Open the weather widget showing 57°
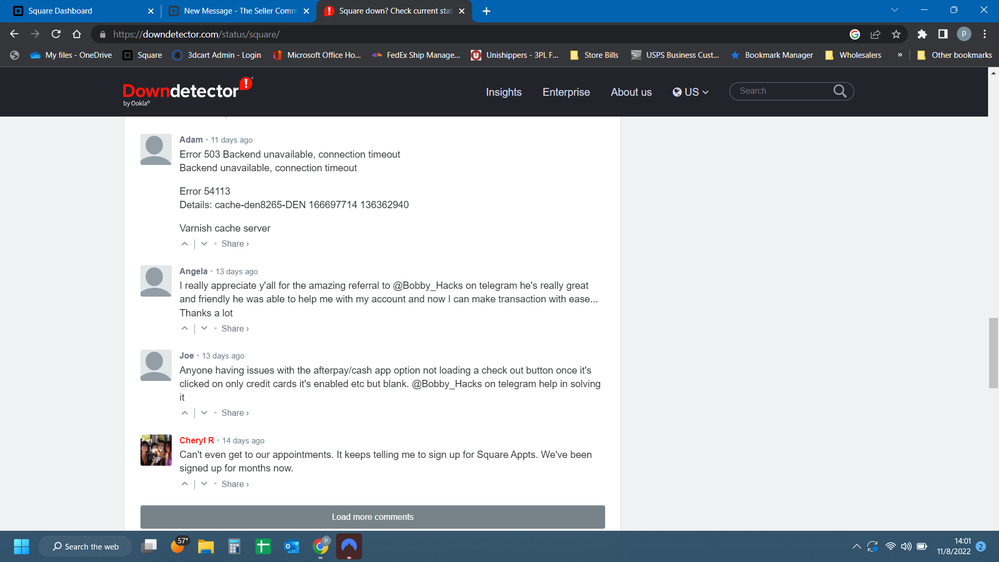Viewport: 999px width, 562px height. click(x=178, y=545)
